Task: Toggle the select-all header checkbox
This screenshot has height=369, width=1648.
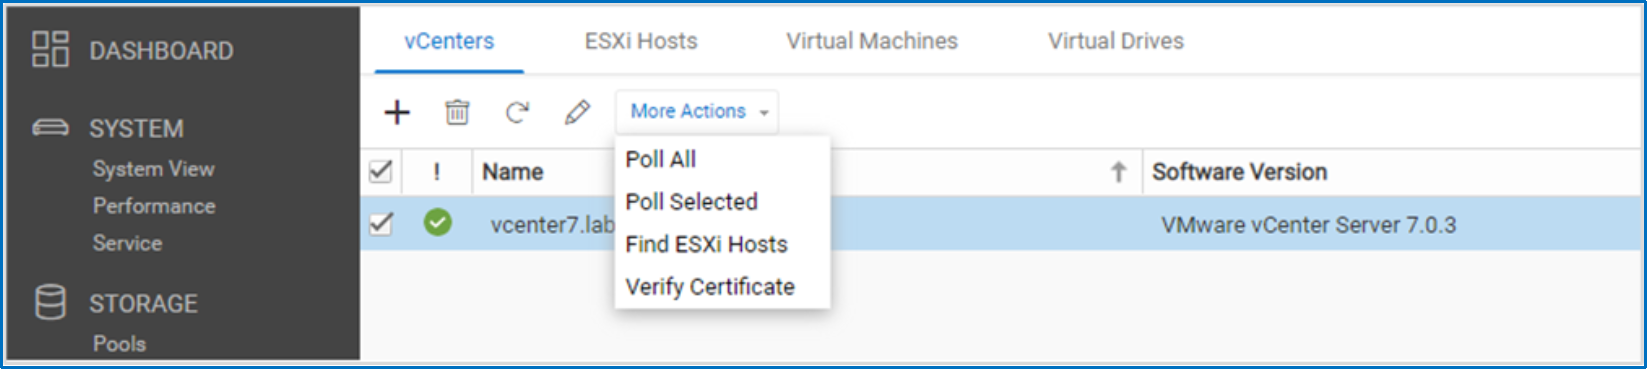Action: 380,171
